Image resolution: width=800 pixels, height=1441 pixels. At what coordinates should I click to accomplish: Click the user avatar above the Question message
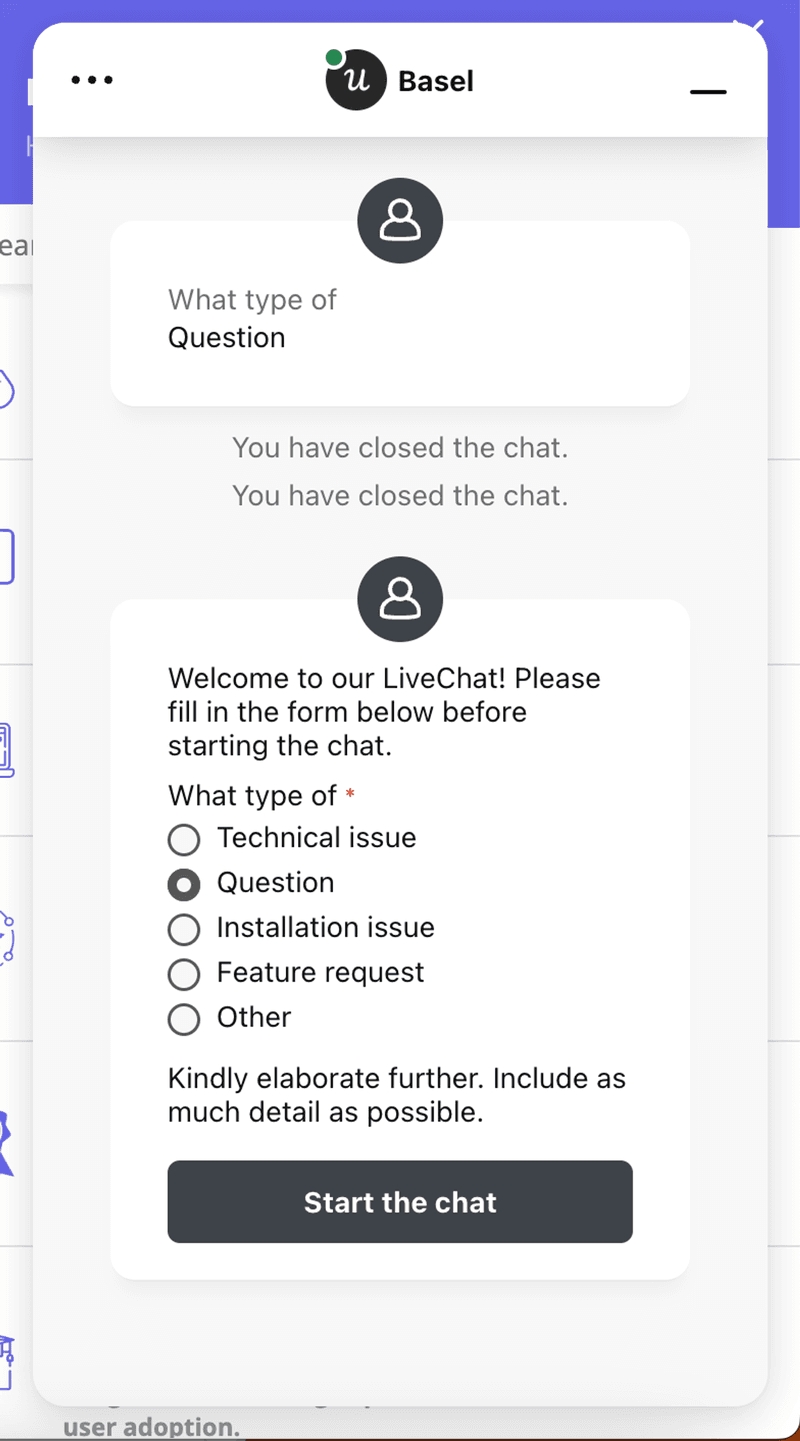pyautogui.click(x=400, y=220)
